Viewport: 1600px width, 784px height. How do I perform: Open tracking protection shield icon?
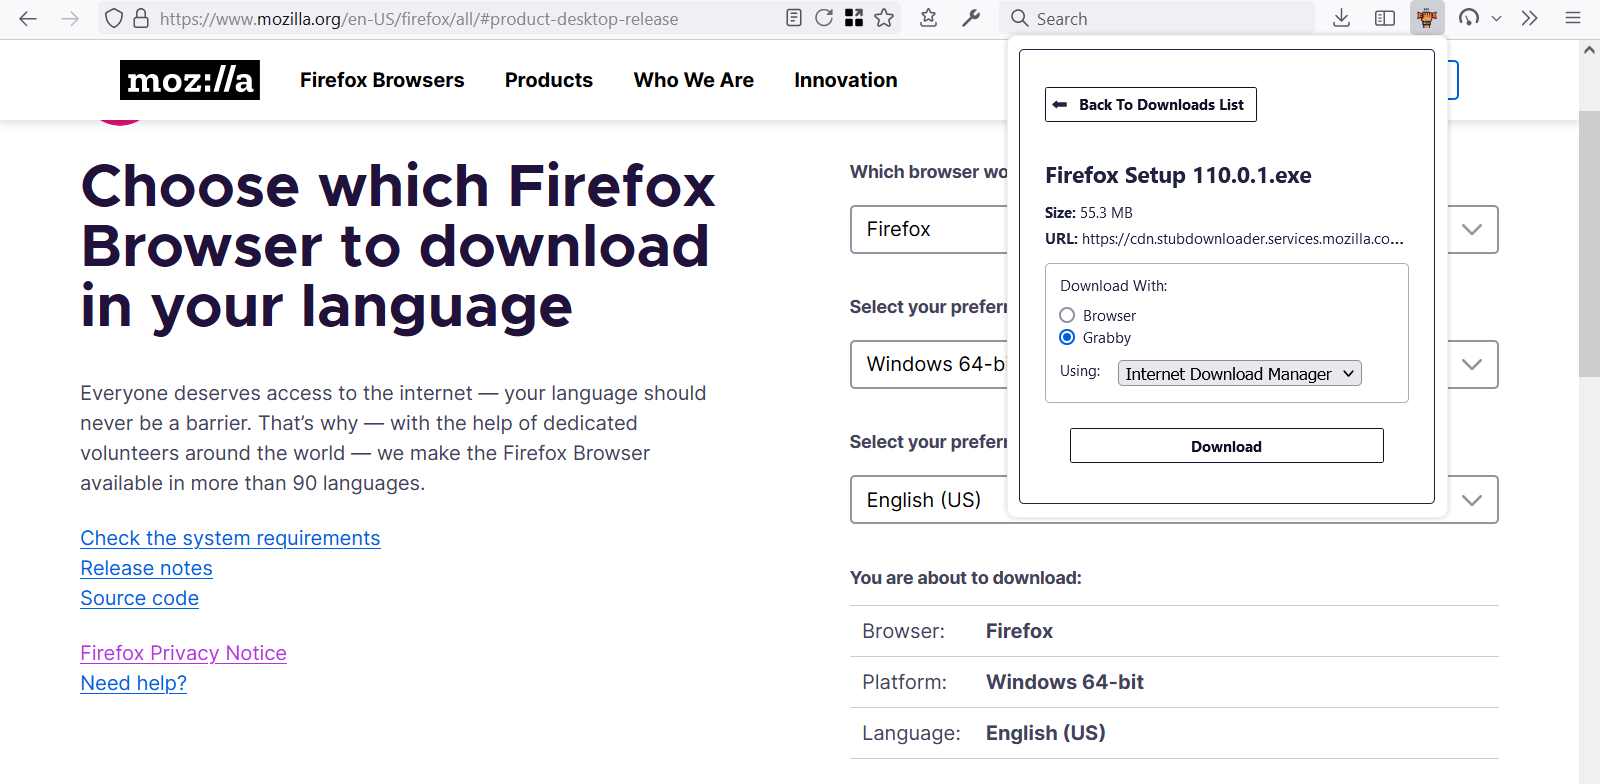[x=114, y=18]
